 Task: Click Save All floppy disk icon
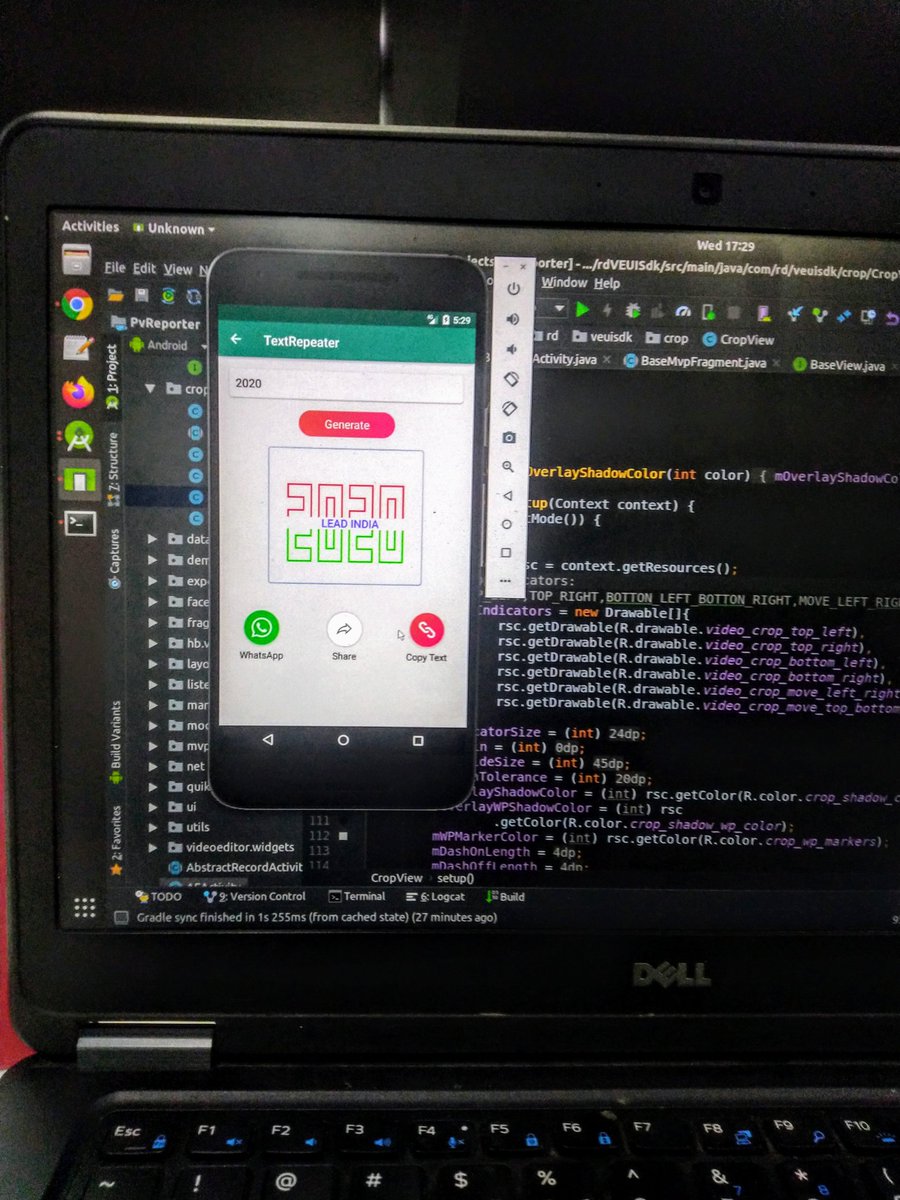pos(143,295)
